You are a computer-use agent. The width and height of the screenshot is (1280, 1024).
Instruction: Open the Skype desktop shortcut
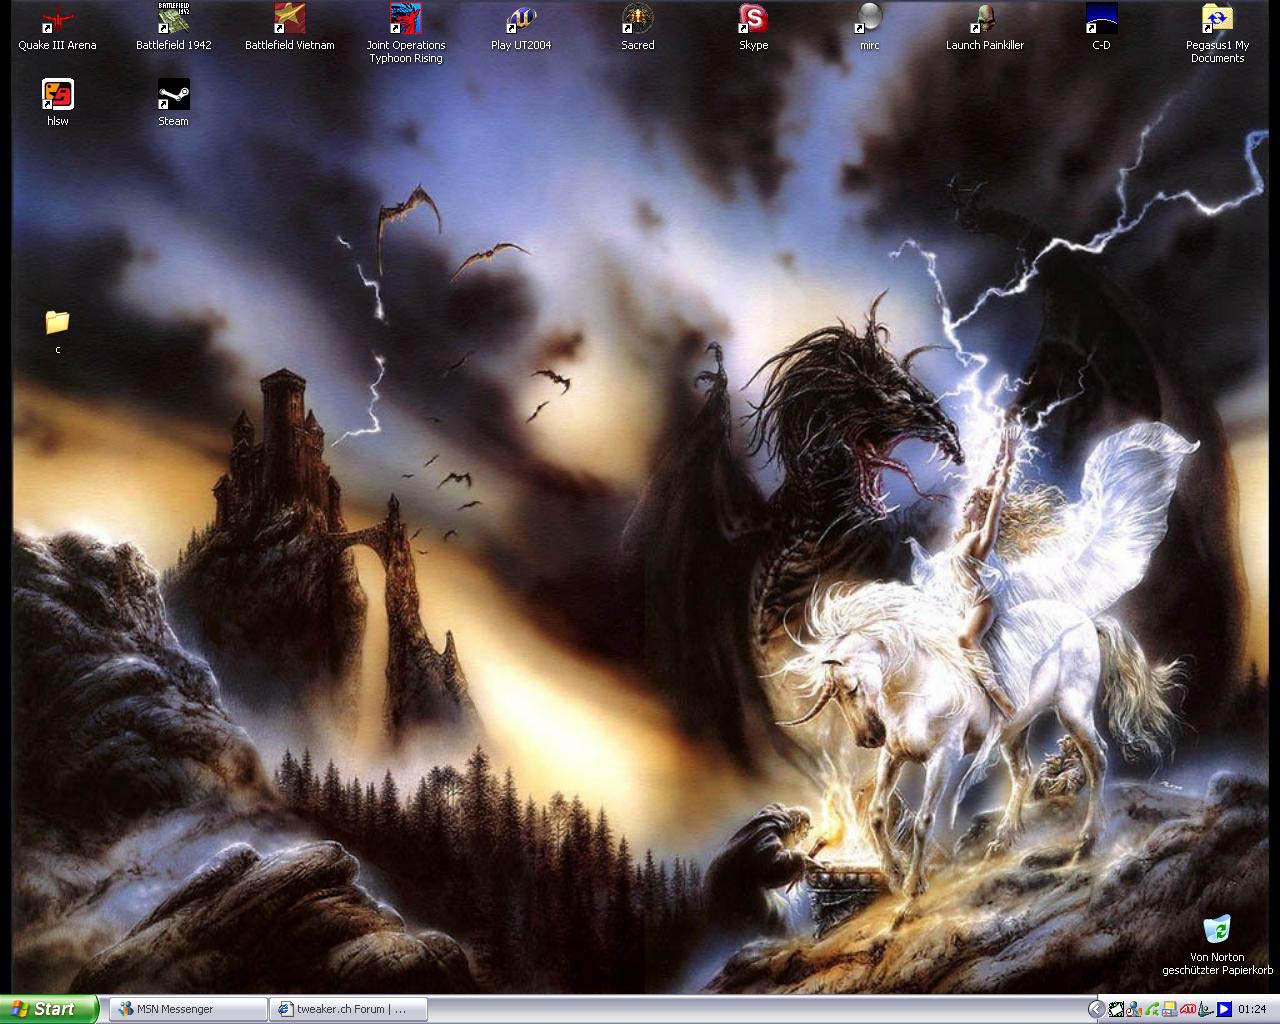[753, 20]
